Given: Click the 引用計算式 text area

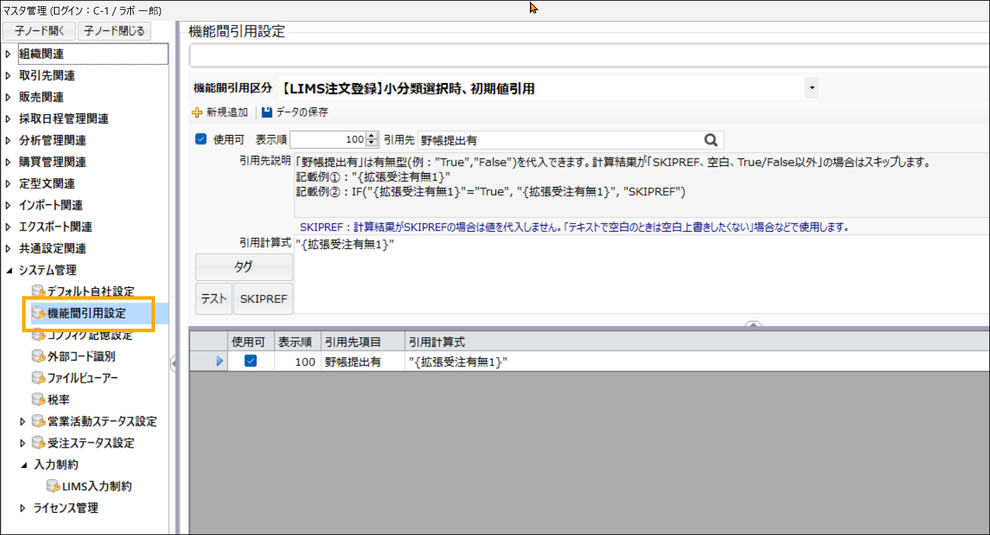Looking at the screenshot, I should point(641,275).
